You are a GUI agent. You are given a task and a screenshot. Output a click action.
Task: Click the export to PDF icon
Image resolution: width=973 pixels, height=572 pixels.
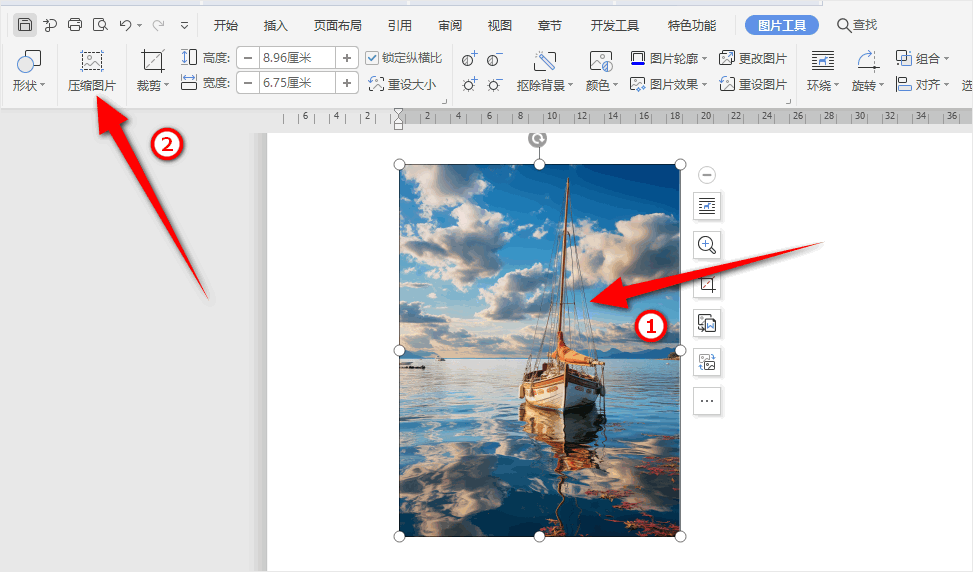click(50, 25)
